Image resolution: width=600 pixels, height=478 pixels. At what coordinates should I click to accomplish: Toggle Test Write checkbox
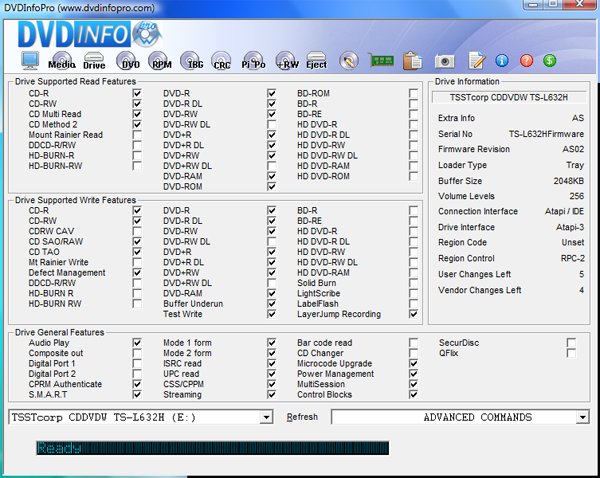tap(271, 313)
